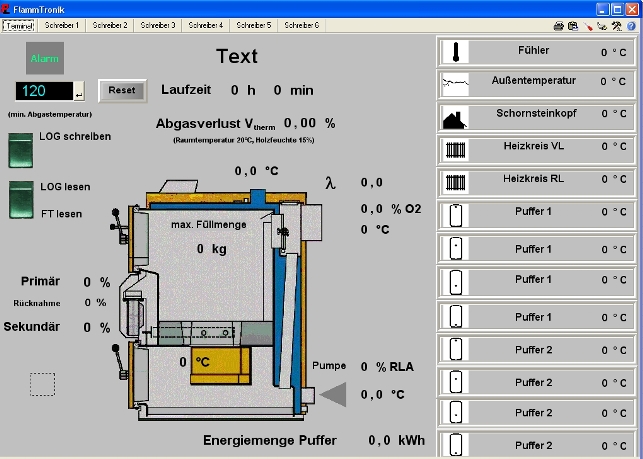The image size is (643, 459).
Task: Open the Schreiber 3 tab
Action: click(x=158, y=25)
